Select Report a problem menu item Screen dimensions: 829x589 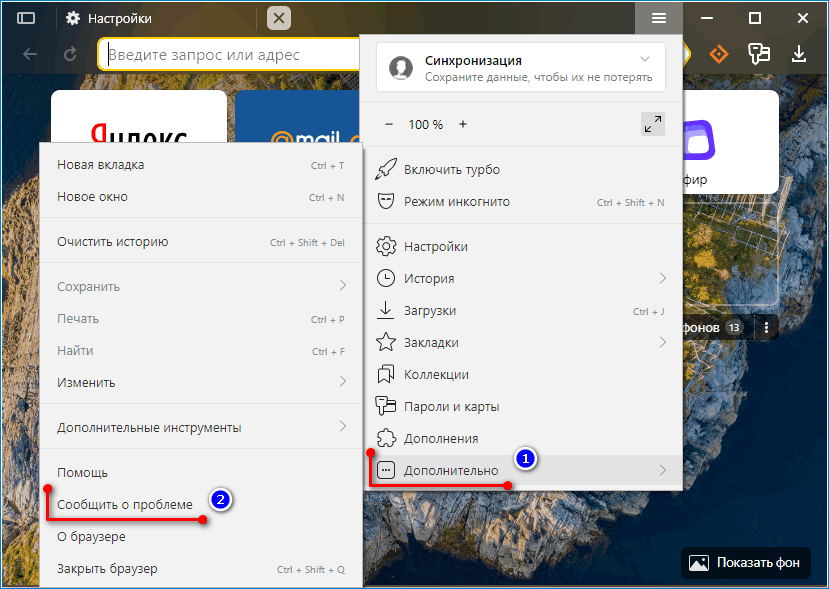pyautogui.click(x=125, y=504)
